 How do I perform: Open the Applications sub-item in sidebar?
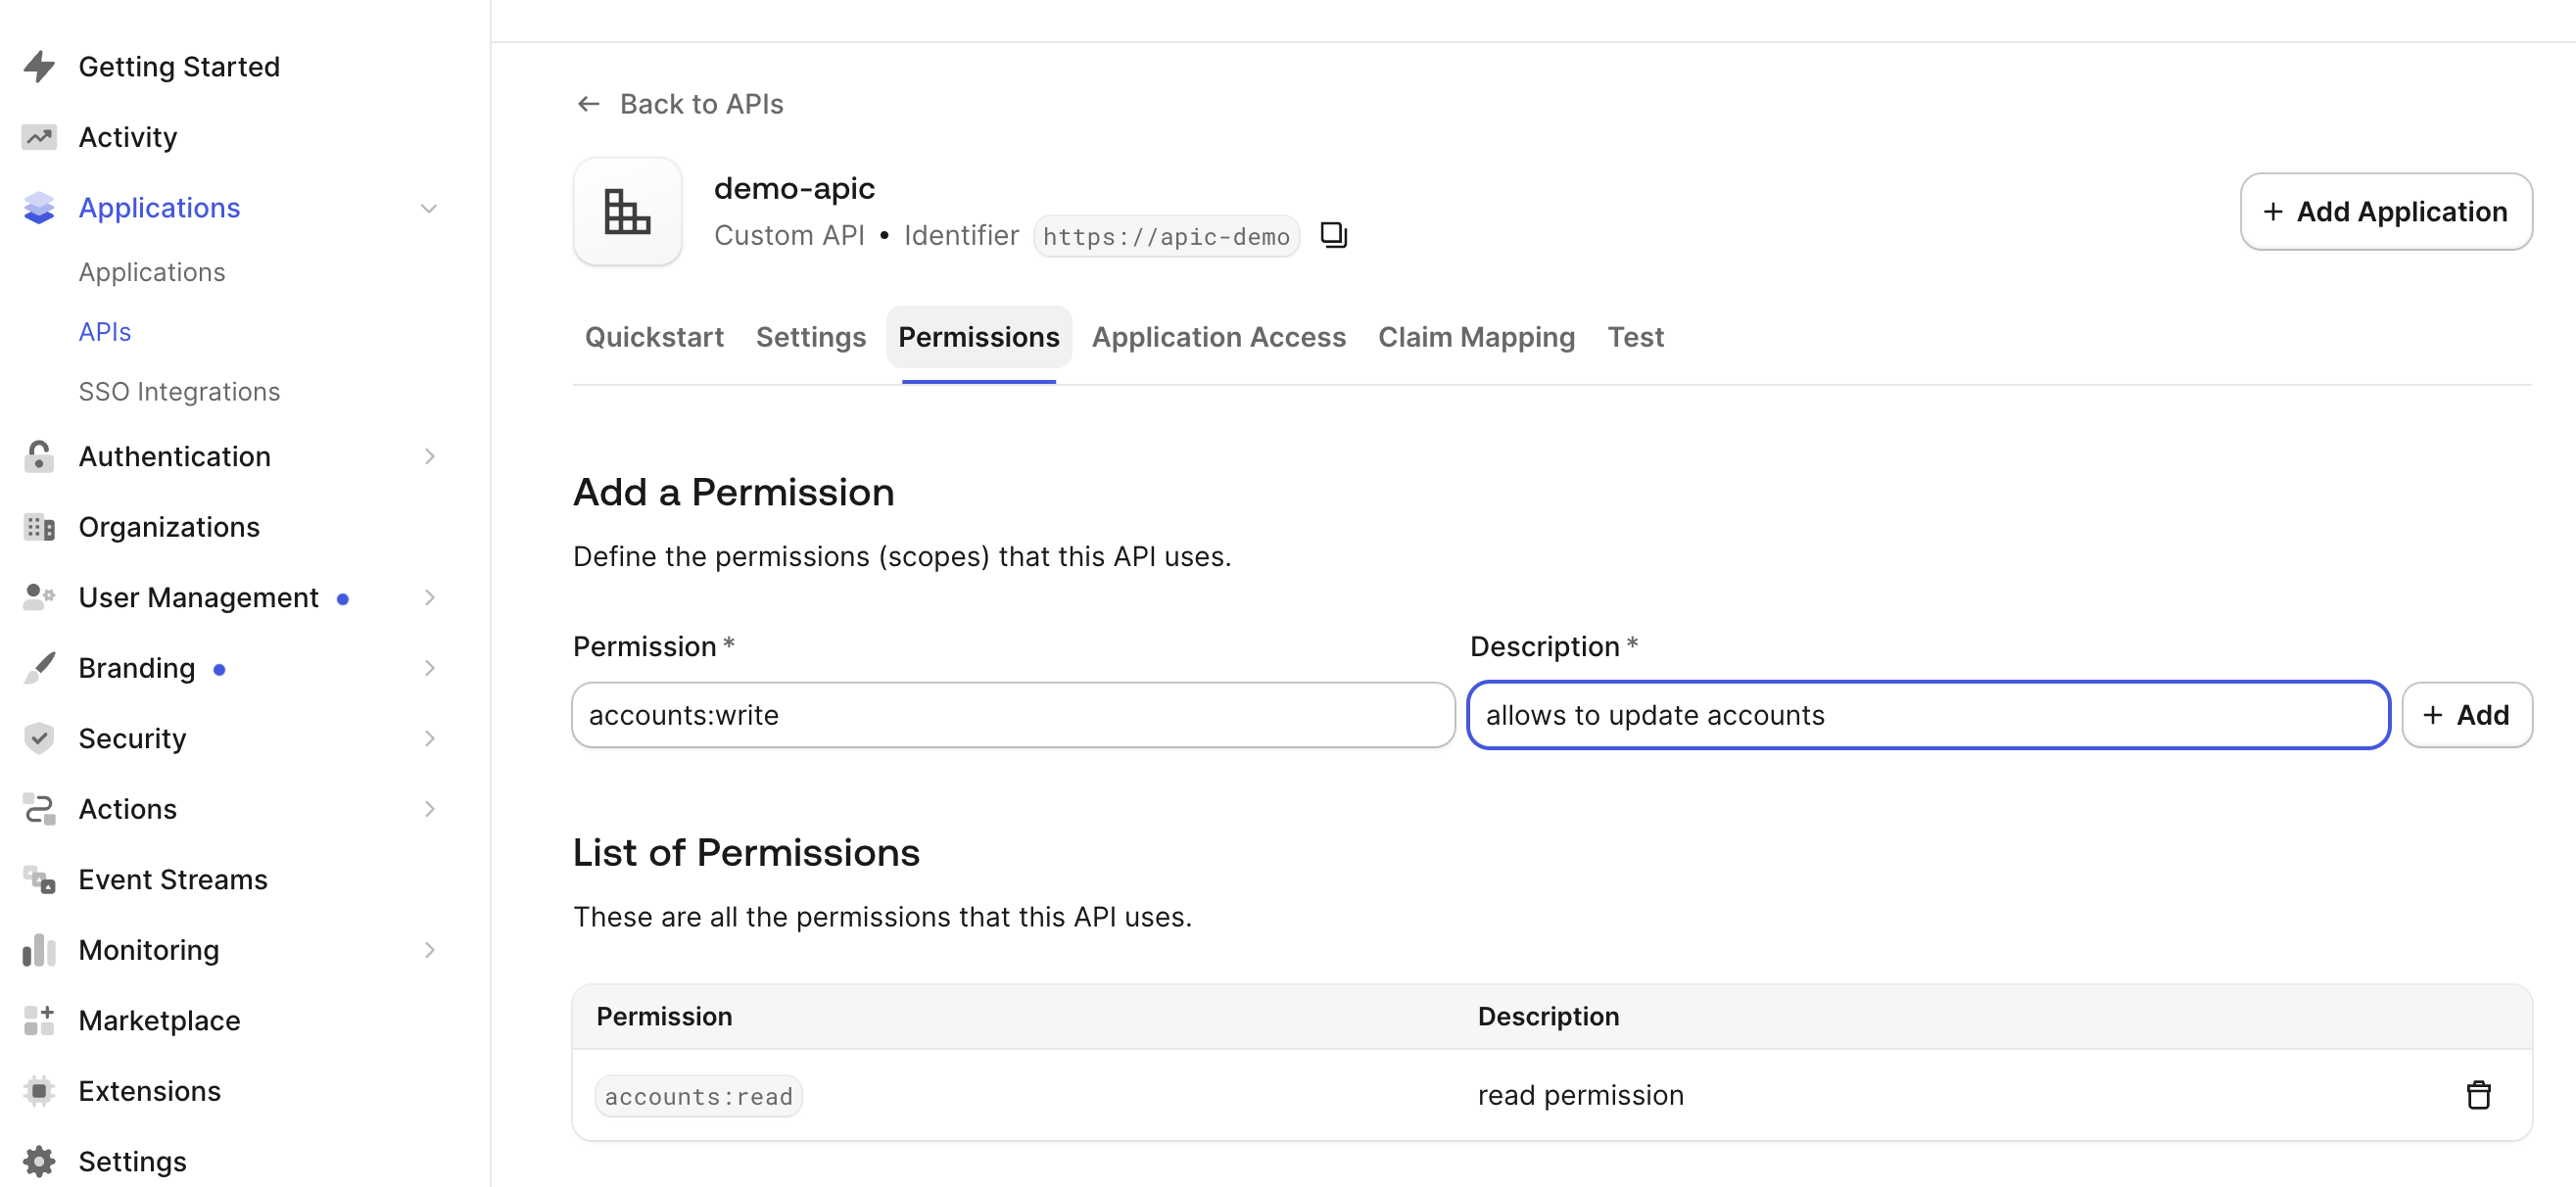point(152,272)
